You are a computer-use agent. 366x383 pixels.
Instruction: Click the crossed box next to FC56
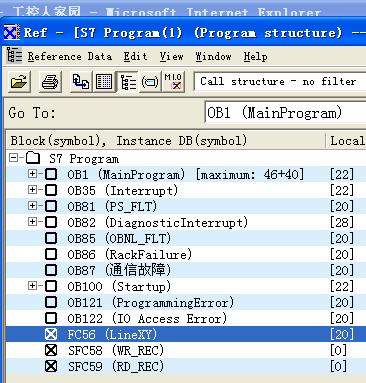tap(51, 334)
